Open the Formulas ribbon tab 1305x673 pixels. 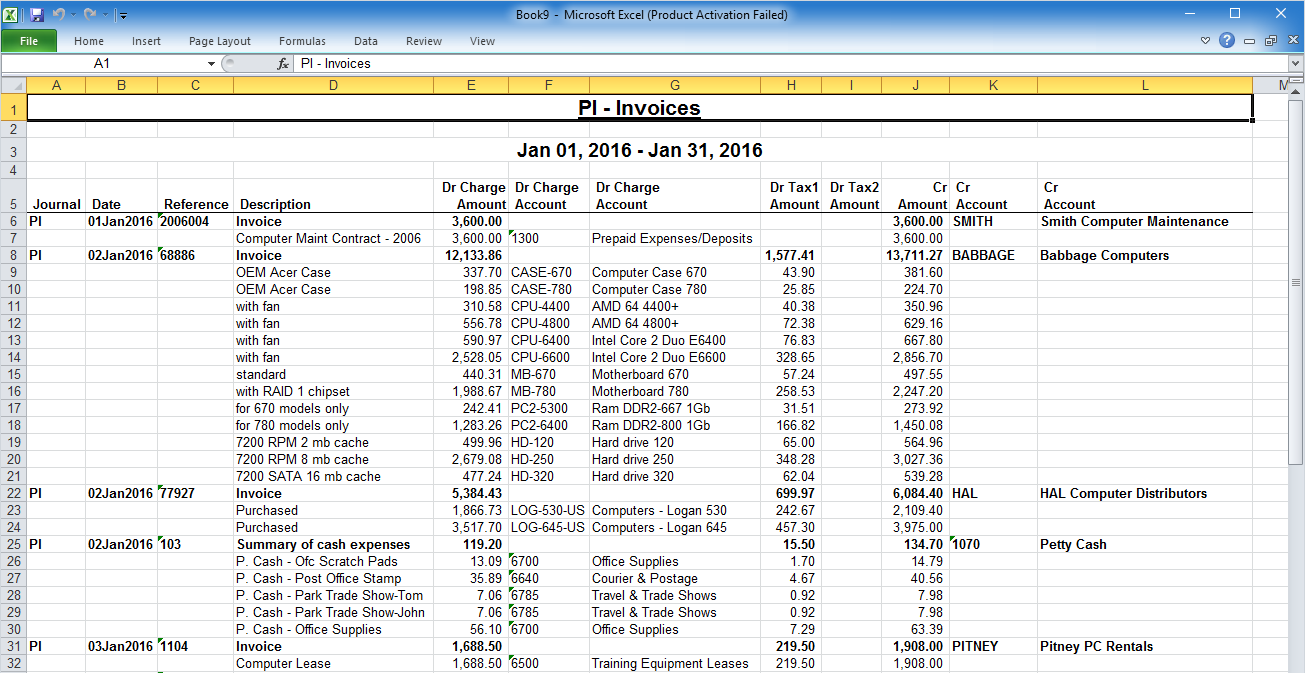[x=302, y=41]
